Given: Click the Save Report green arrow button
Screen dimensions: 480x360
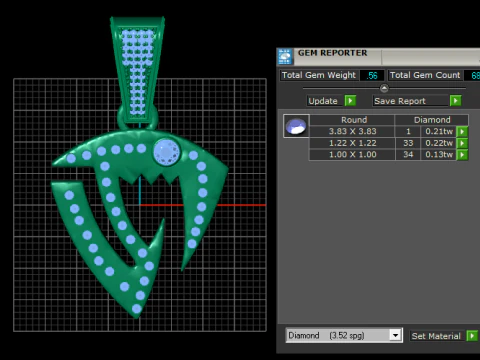Looking at the screenshot, I should [455, 101].
